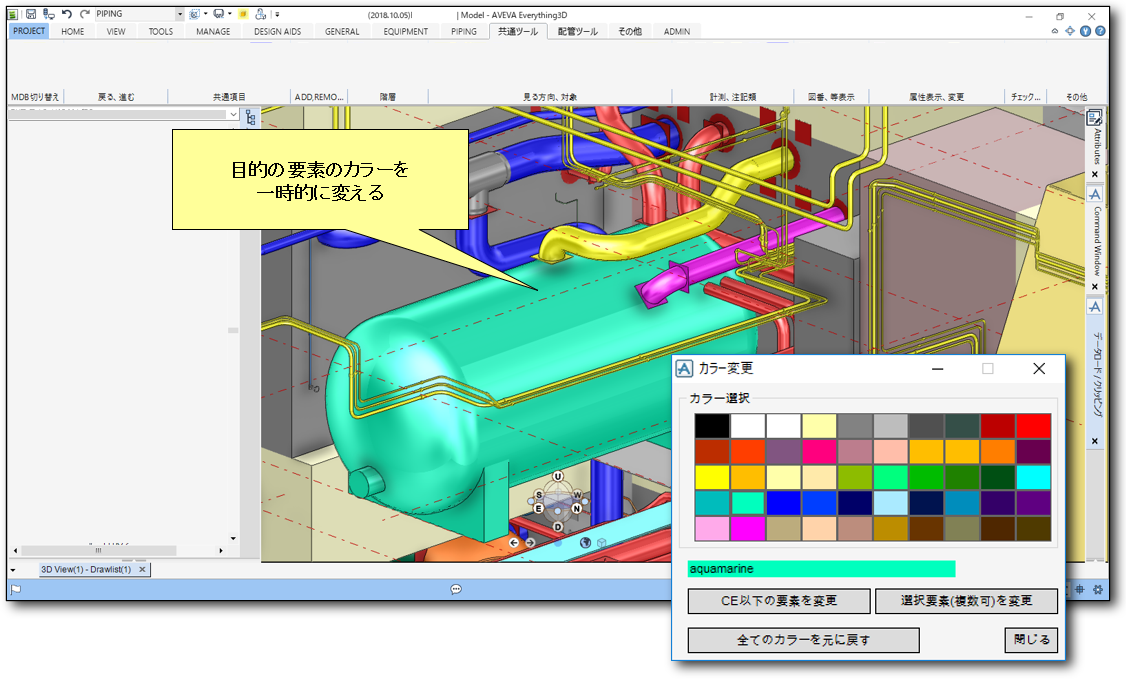1126x680 pixels.
Task: Click the Redo arrow icon
Action: tap(84, 13)
